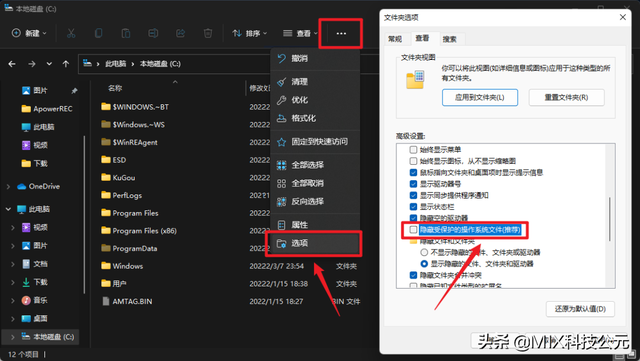Image resolution: width=640 pixels, height=361 pixels.
Task: Select the Windows folder
Action: 122,266
